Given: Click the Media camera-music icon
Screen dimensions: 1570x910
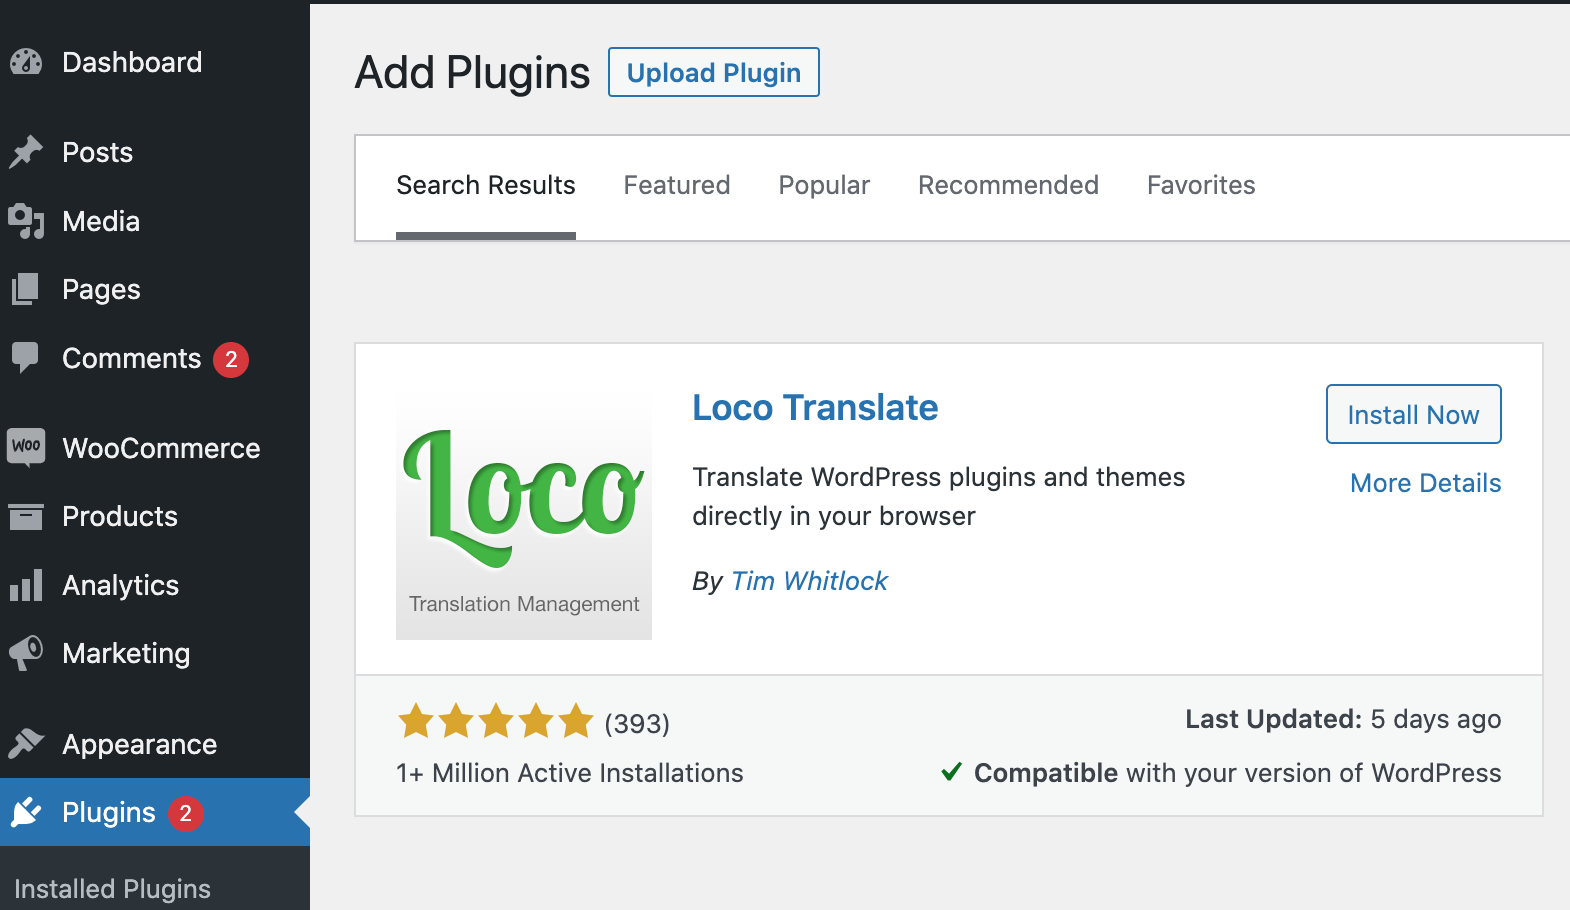Looking at the screenshot, I should [26, 221].
